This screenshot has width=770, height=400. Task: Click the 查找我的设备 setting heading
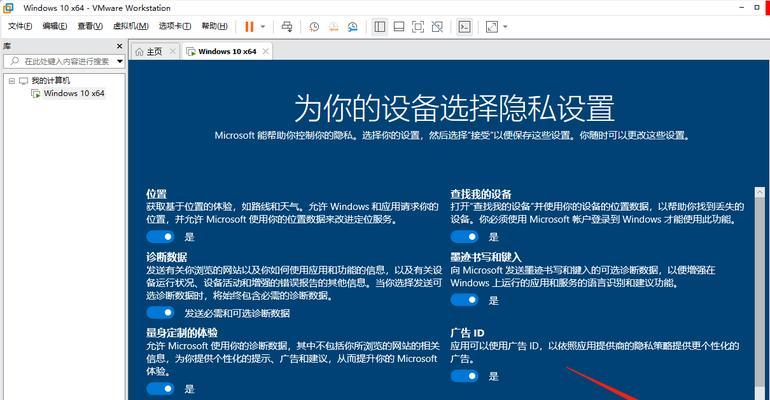481,194
